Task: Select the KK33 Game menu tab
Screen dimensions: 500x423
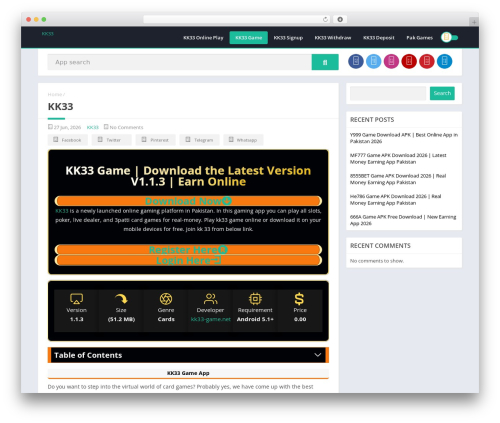Action: [249, 38]
